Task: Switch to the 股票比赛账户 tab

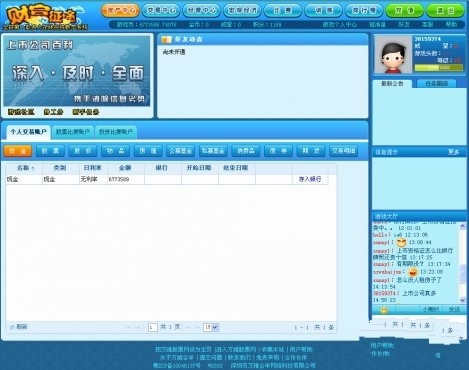Action: coord(73,132)
